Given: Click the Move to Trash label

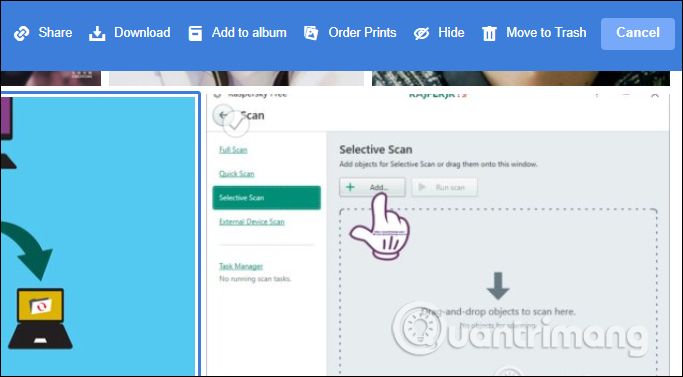Looking at the screenshot, I should (x=546, y=33).
